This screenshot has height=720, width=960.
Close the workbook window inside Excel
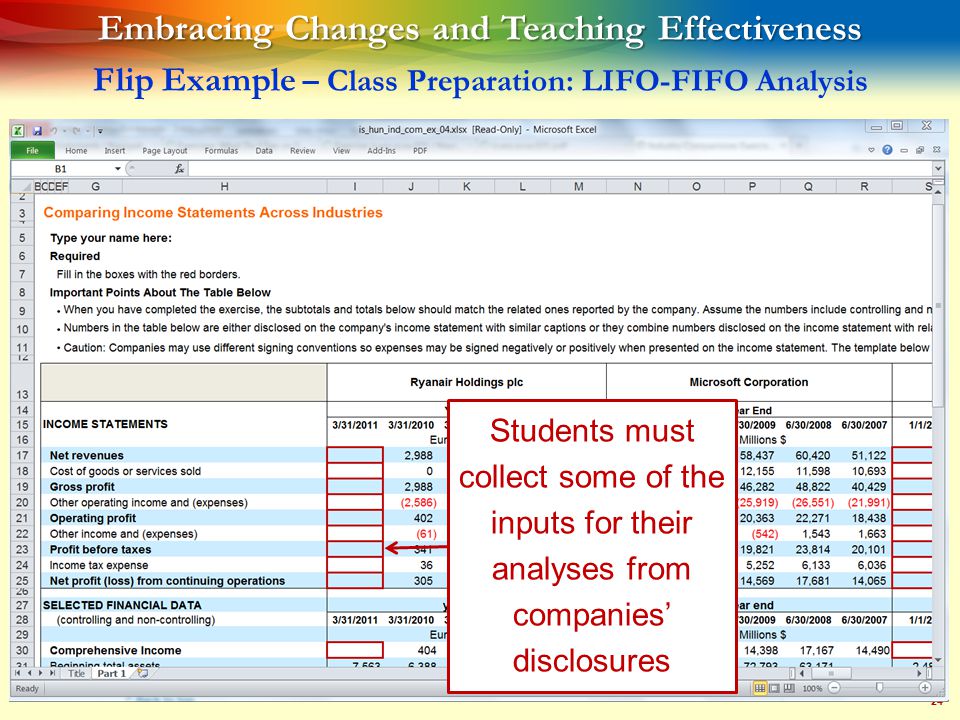coord(936,150)
